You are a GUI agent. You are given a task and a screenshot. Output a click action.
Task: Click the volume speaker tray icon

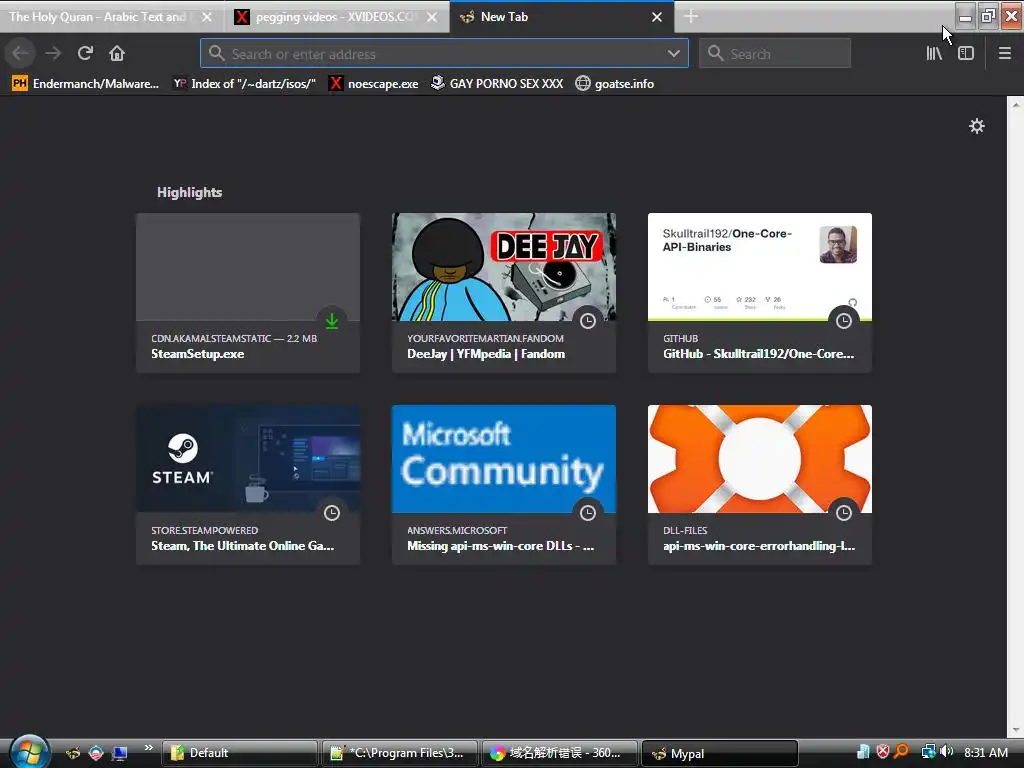(x=947, y=752)
